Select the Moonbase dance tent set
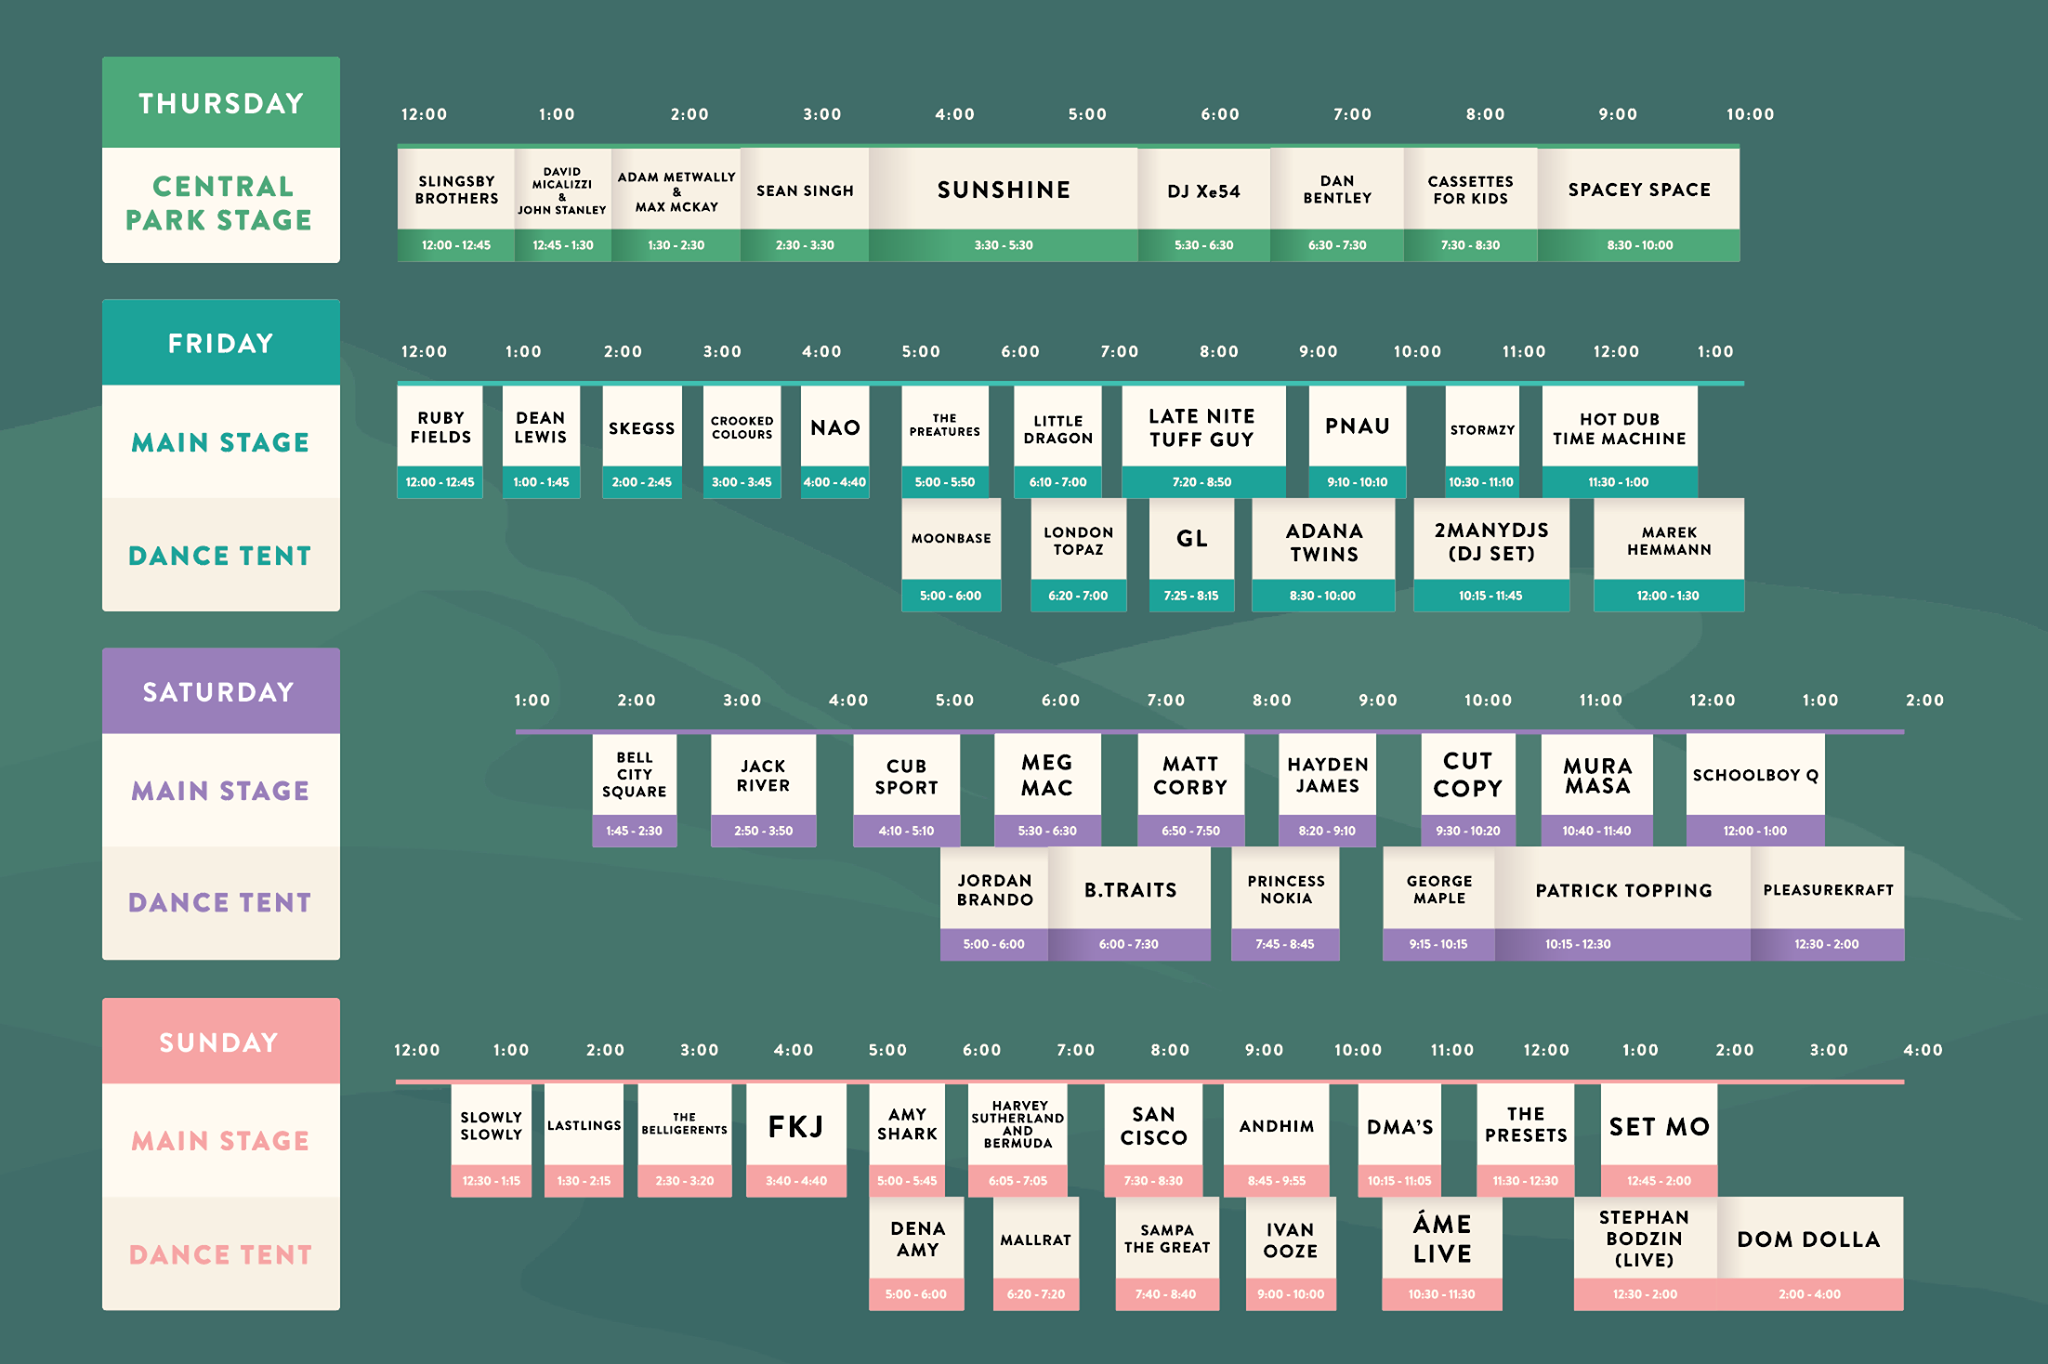 coord(951,555)
